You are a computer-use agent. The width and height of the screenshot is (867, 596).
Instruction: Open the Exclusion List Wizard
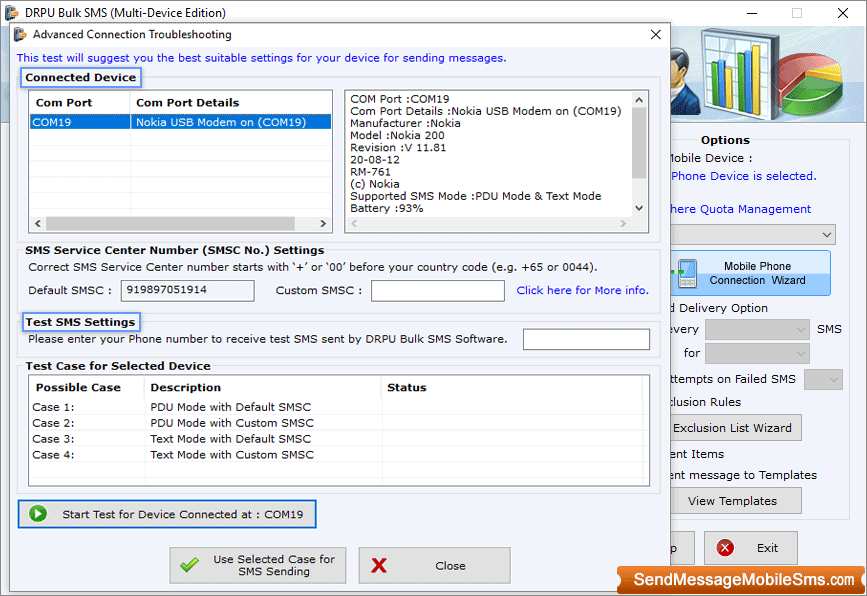[731, 428]
